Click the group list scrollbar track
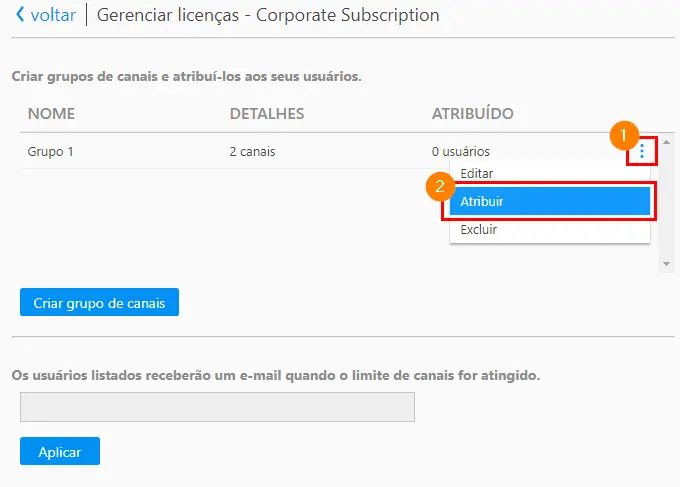This screenshot has height=487, width=680. click(x=667, y=203)
